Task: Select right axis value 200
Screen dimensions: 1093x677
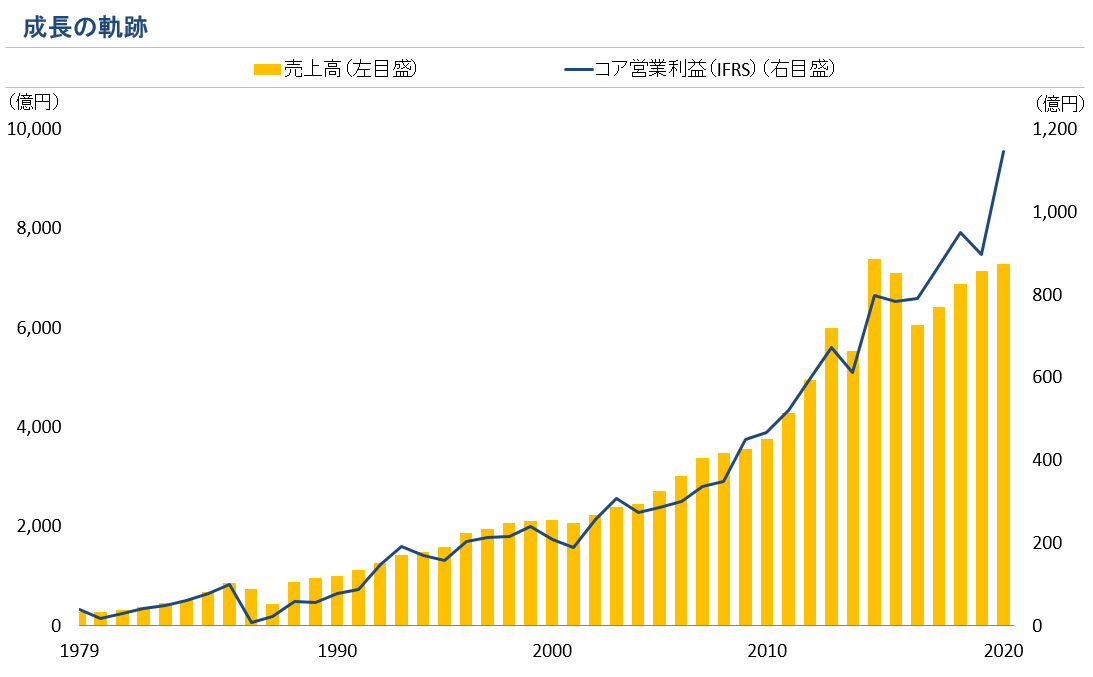Action: (1047, 543)
